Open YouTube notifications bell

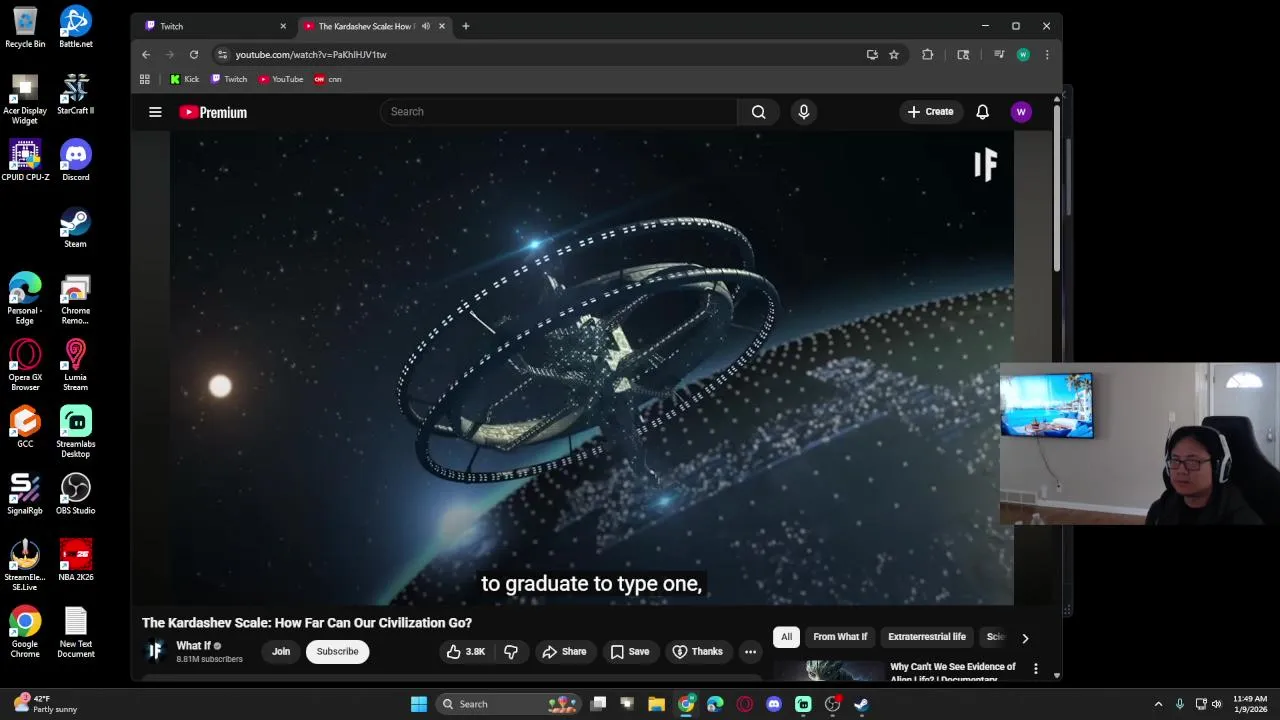click(x=982, y=112)
